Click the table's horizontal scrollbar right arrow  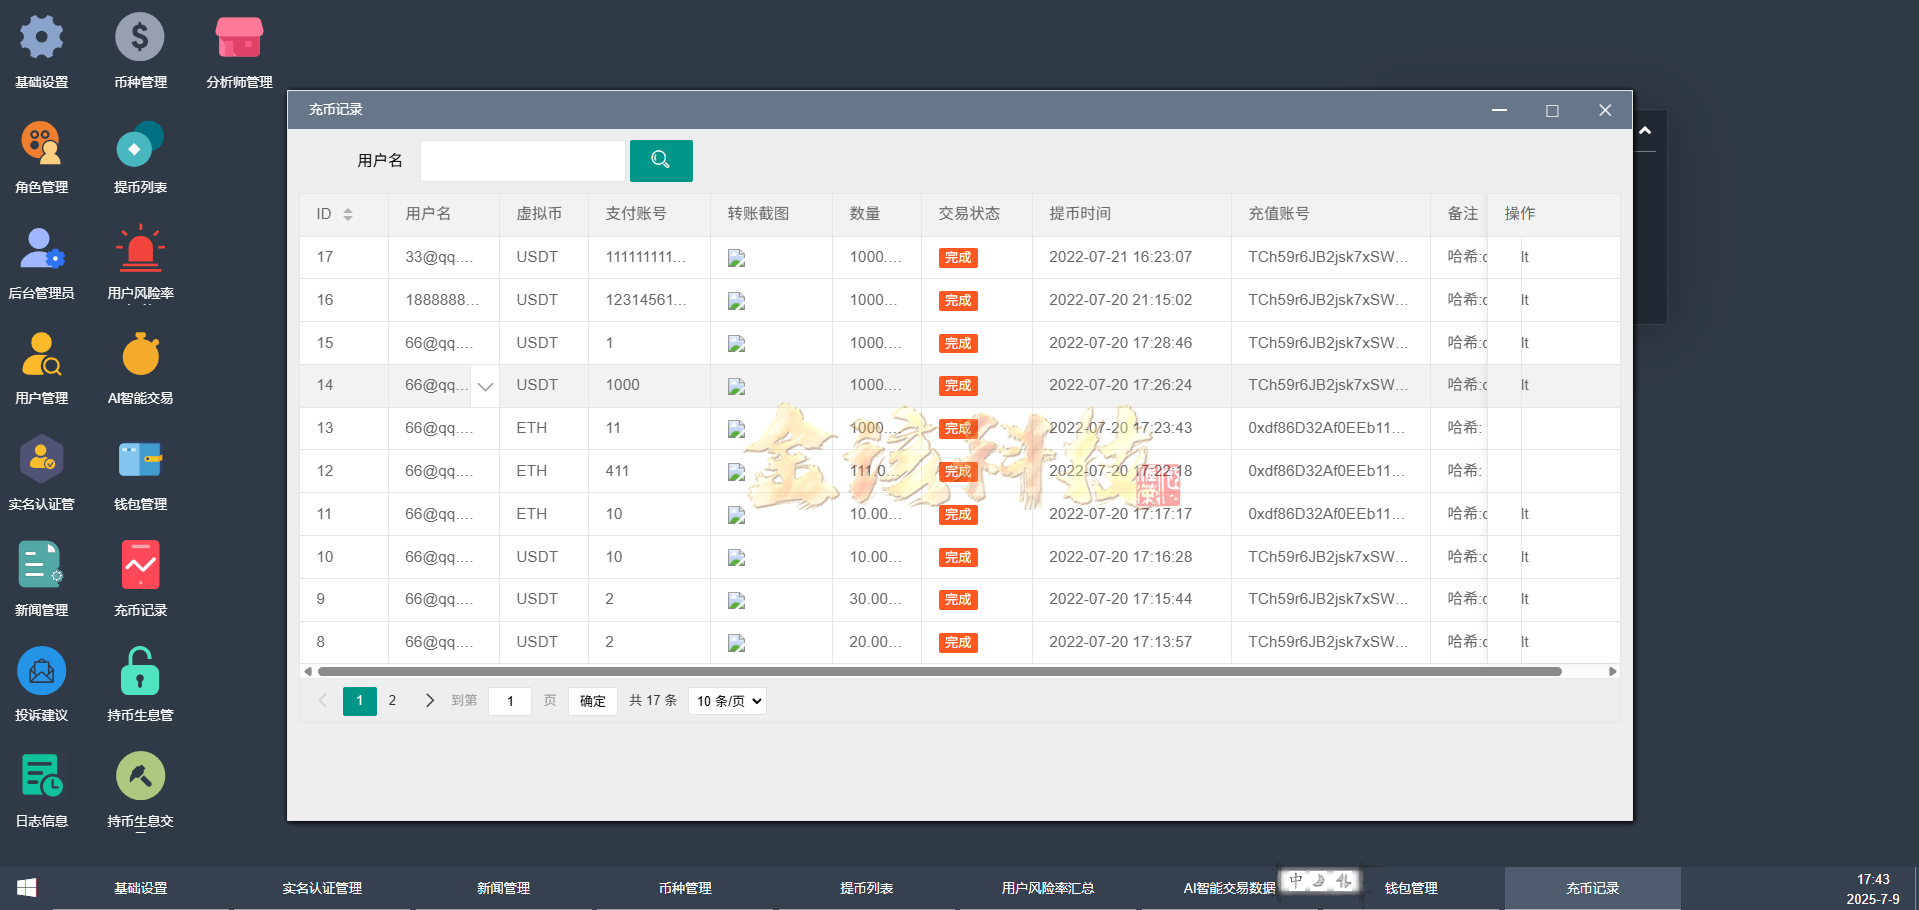(x=1611, y=671)
